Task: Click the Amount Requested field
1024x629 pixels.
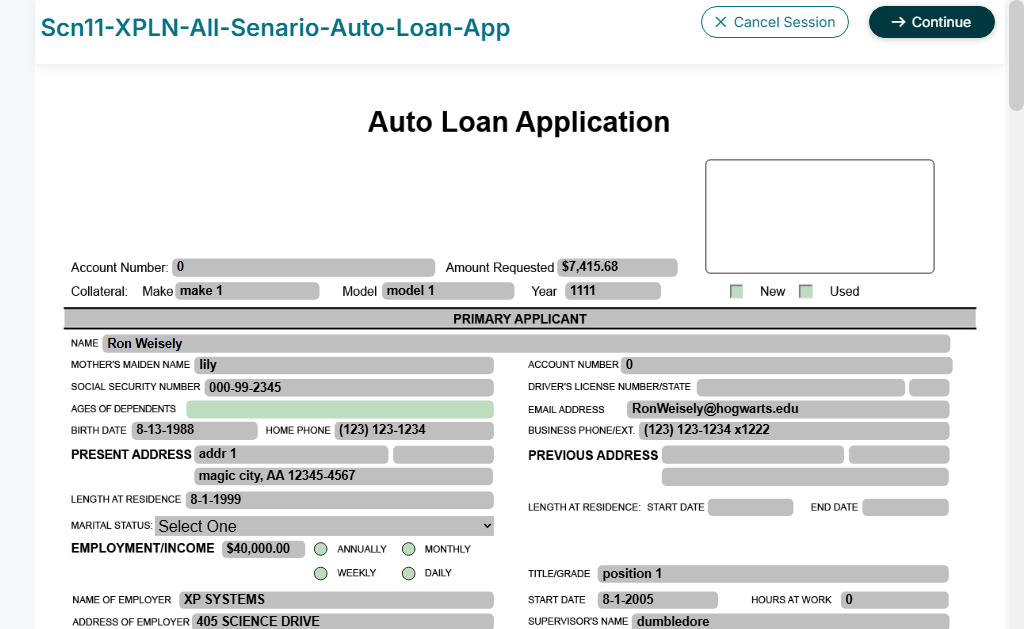Action: pyautogui.click(x=617, y=267)
